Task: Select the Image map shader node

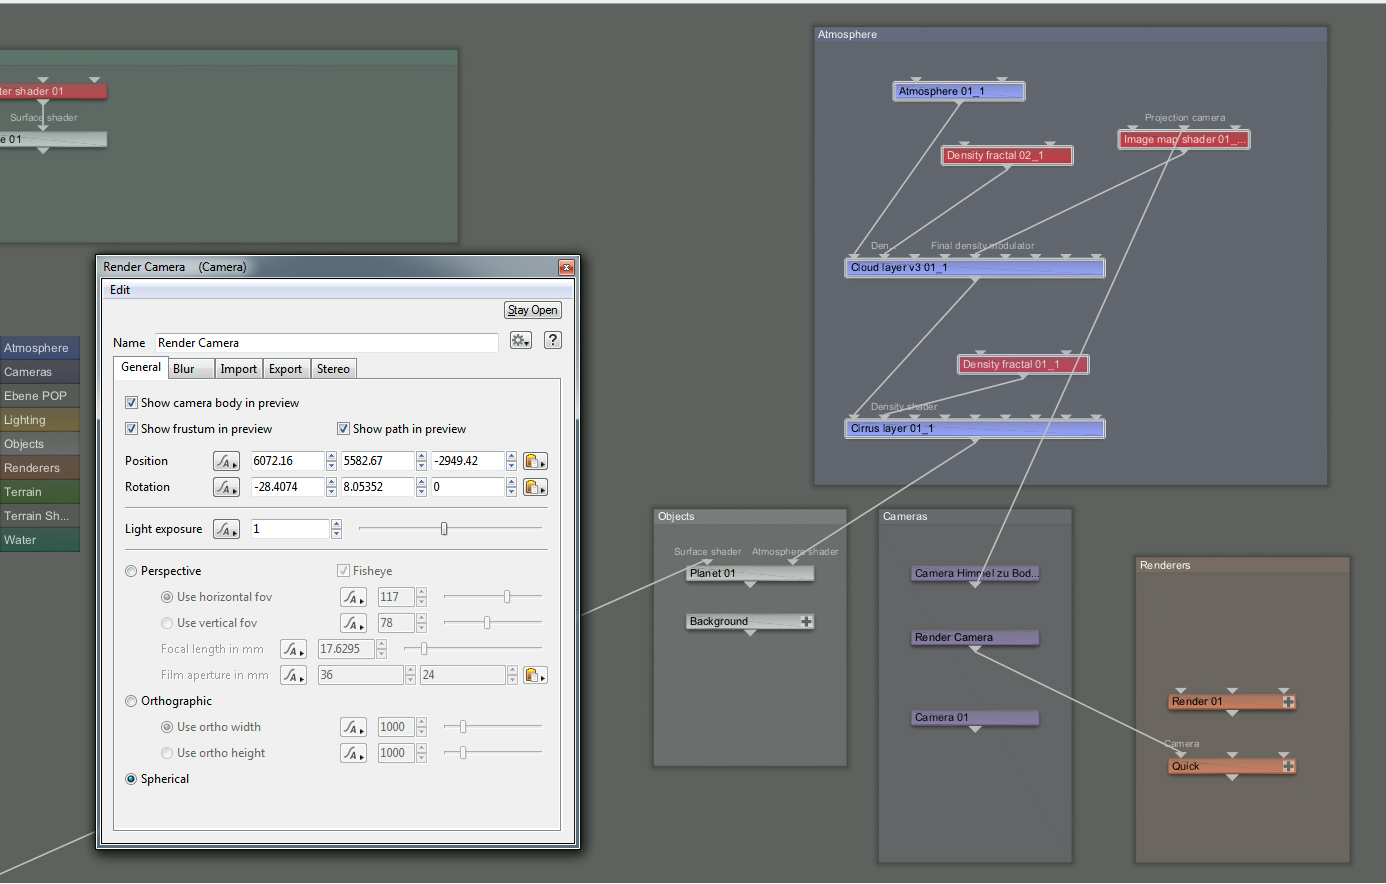Action: point(1184,140)
